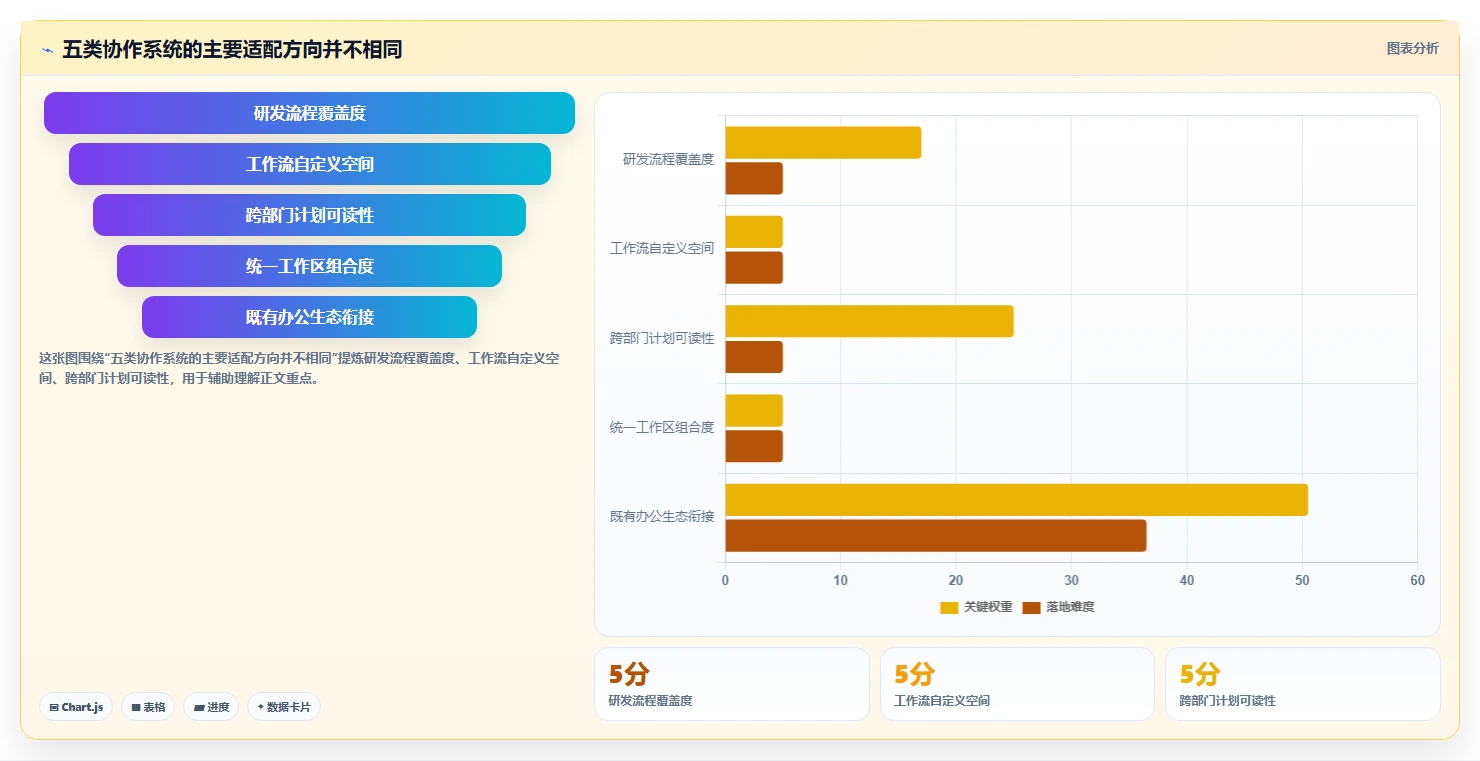Click the 关键权重 legend label text
Image resolution: width=1480 pixels, height=761 pixels.
pos(988,607)
